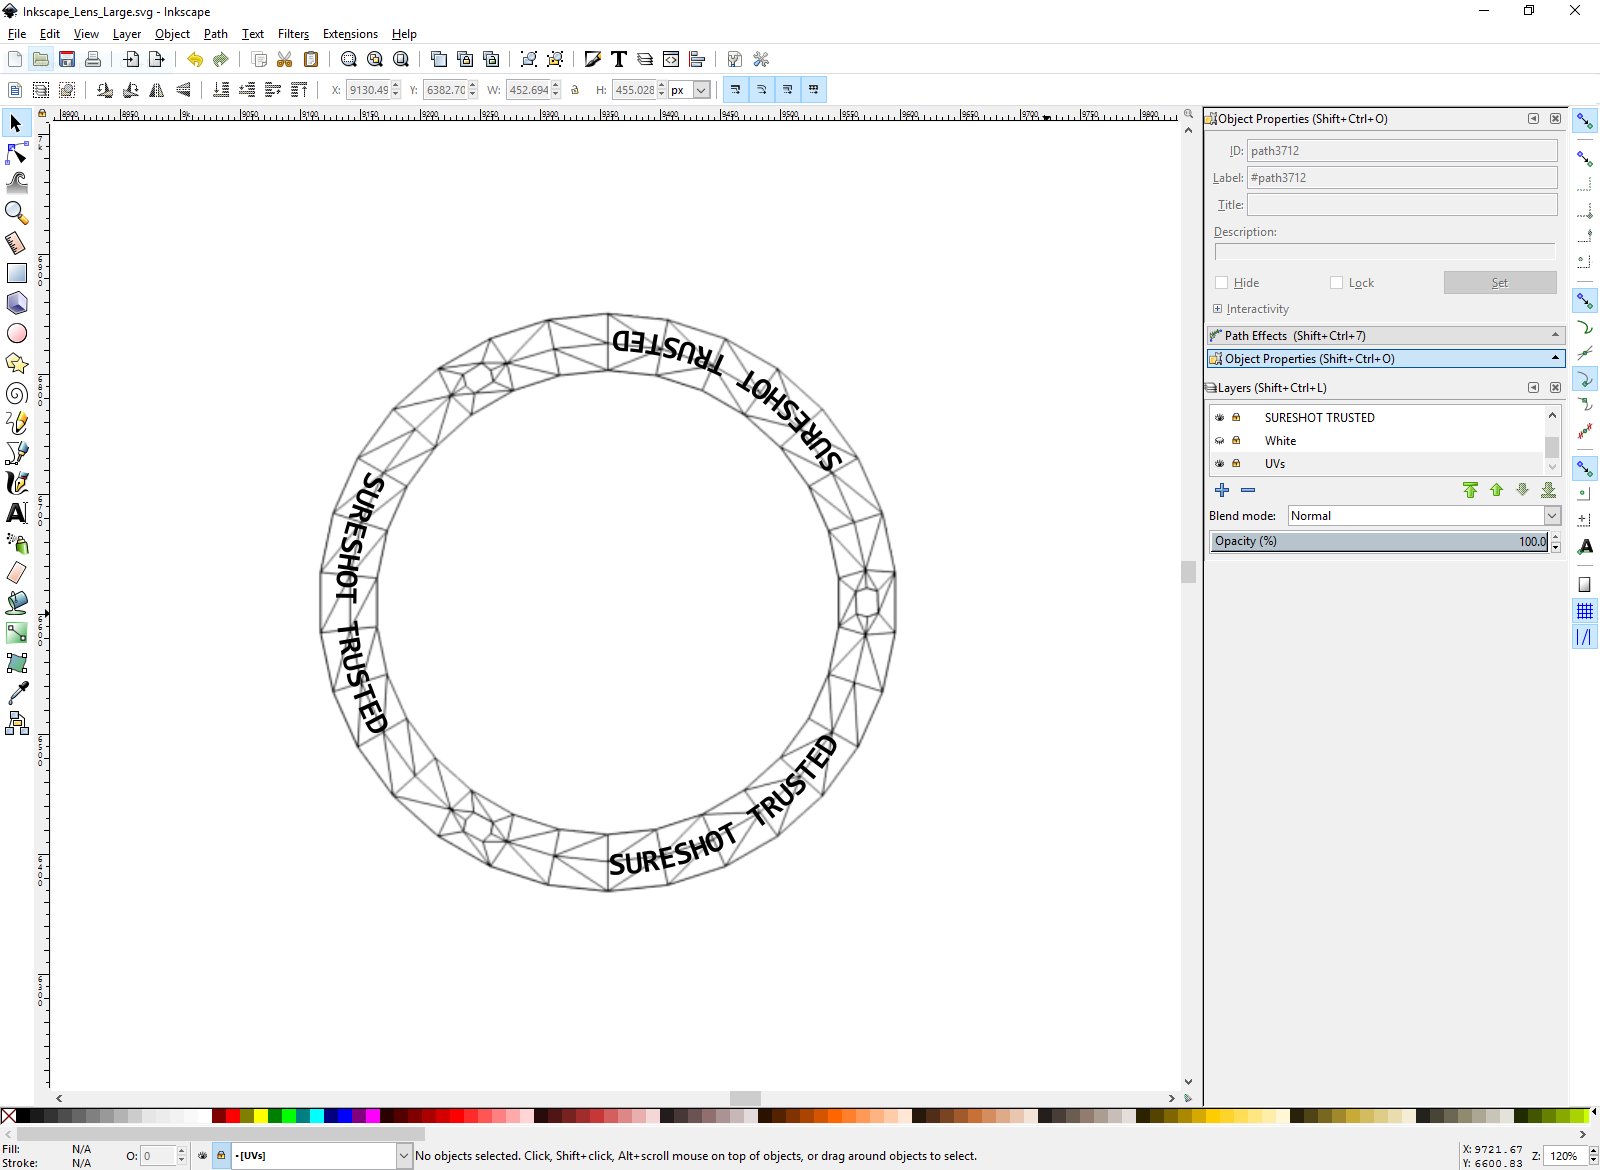Open the Text and Font dialog icon
The image size is (1600, 1170).
[619, 59]
